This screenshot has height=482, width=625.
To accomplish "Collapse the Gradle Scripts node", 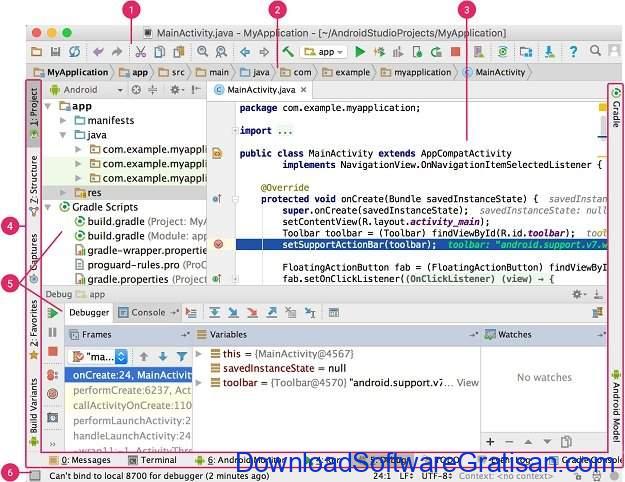I will [x=48, y=207].
